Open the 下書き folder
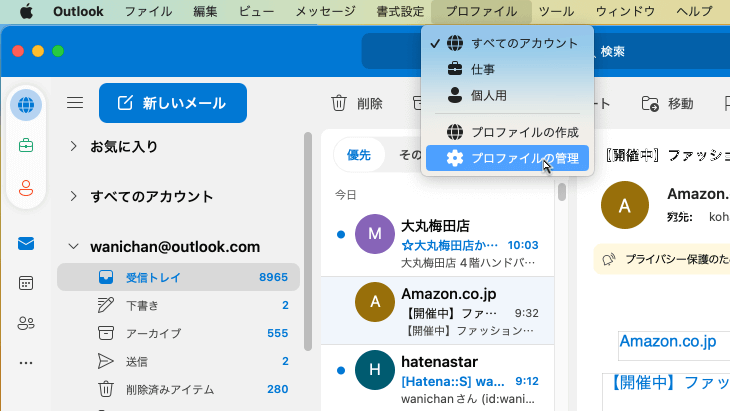 pyautogui.click(x=178, y=305)
